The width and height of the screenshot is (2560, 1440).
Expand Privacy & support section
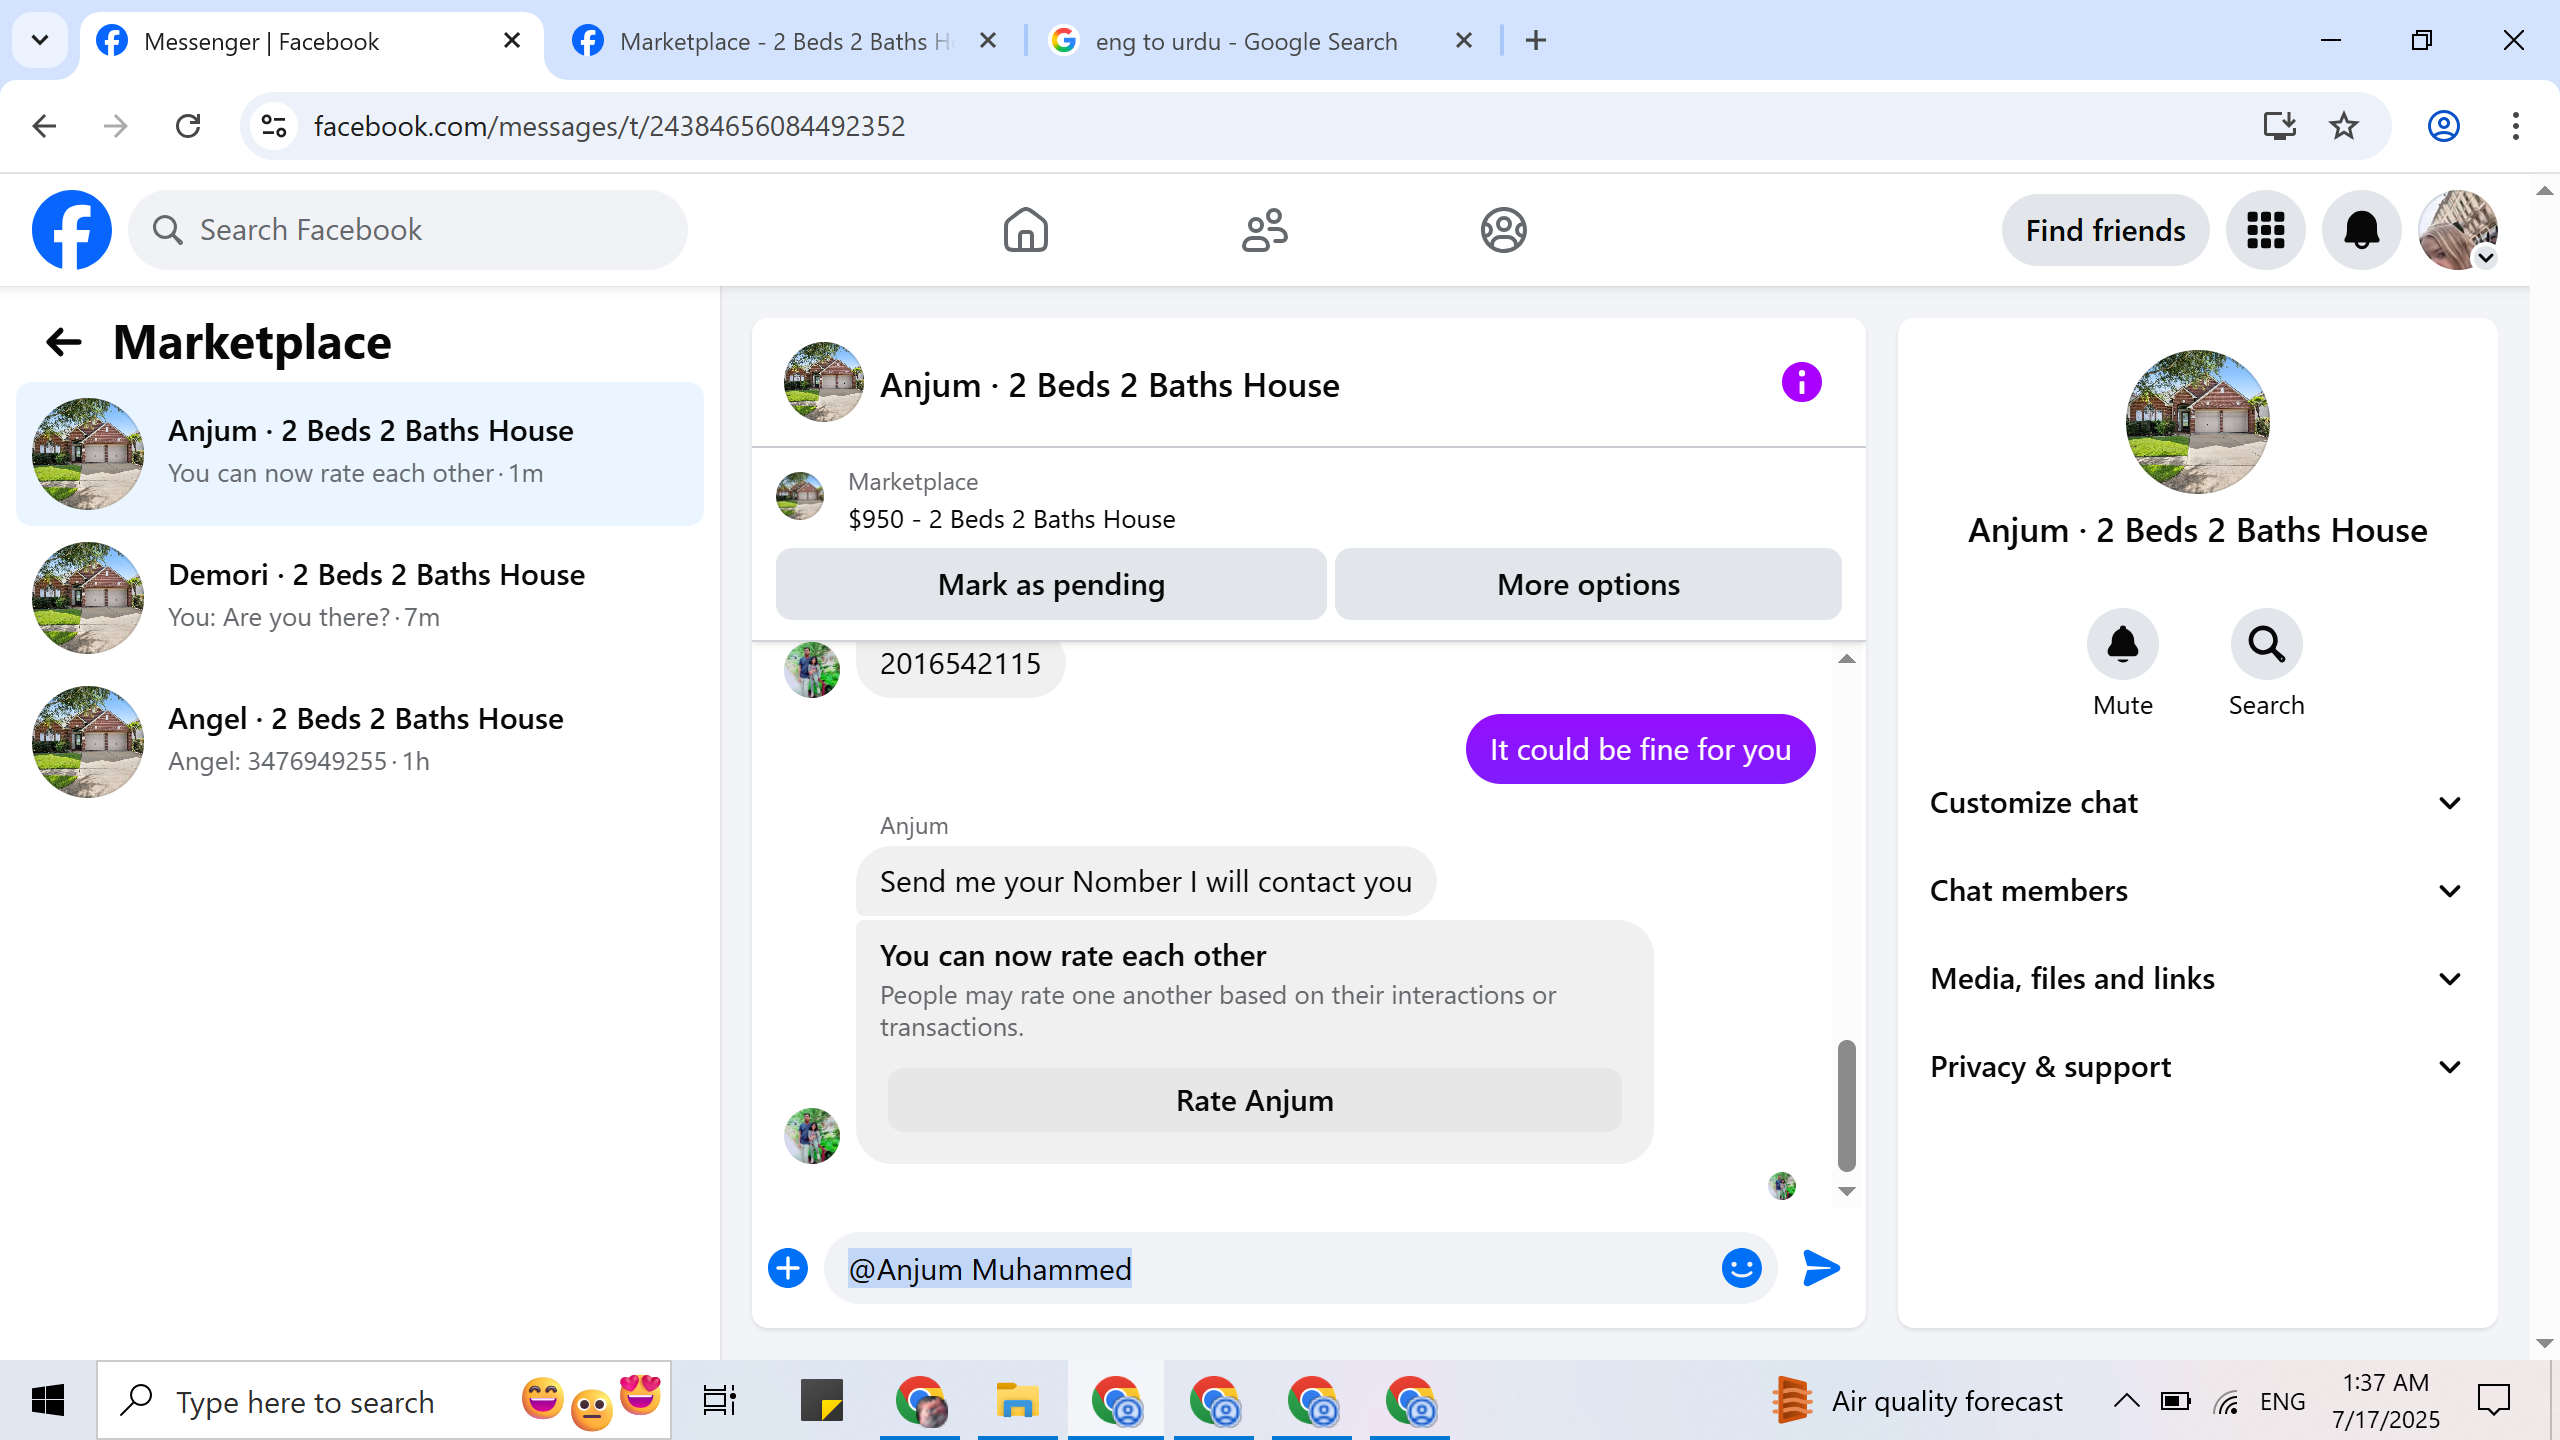[x=2197, y=1067]
